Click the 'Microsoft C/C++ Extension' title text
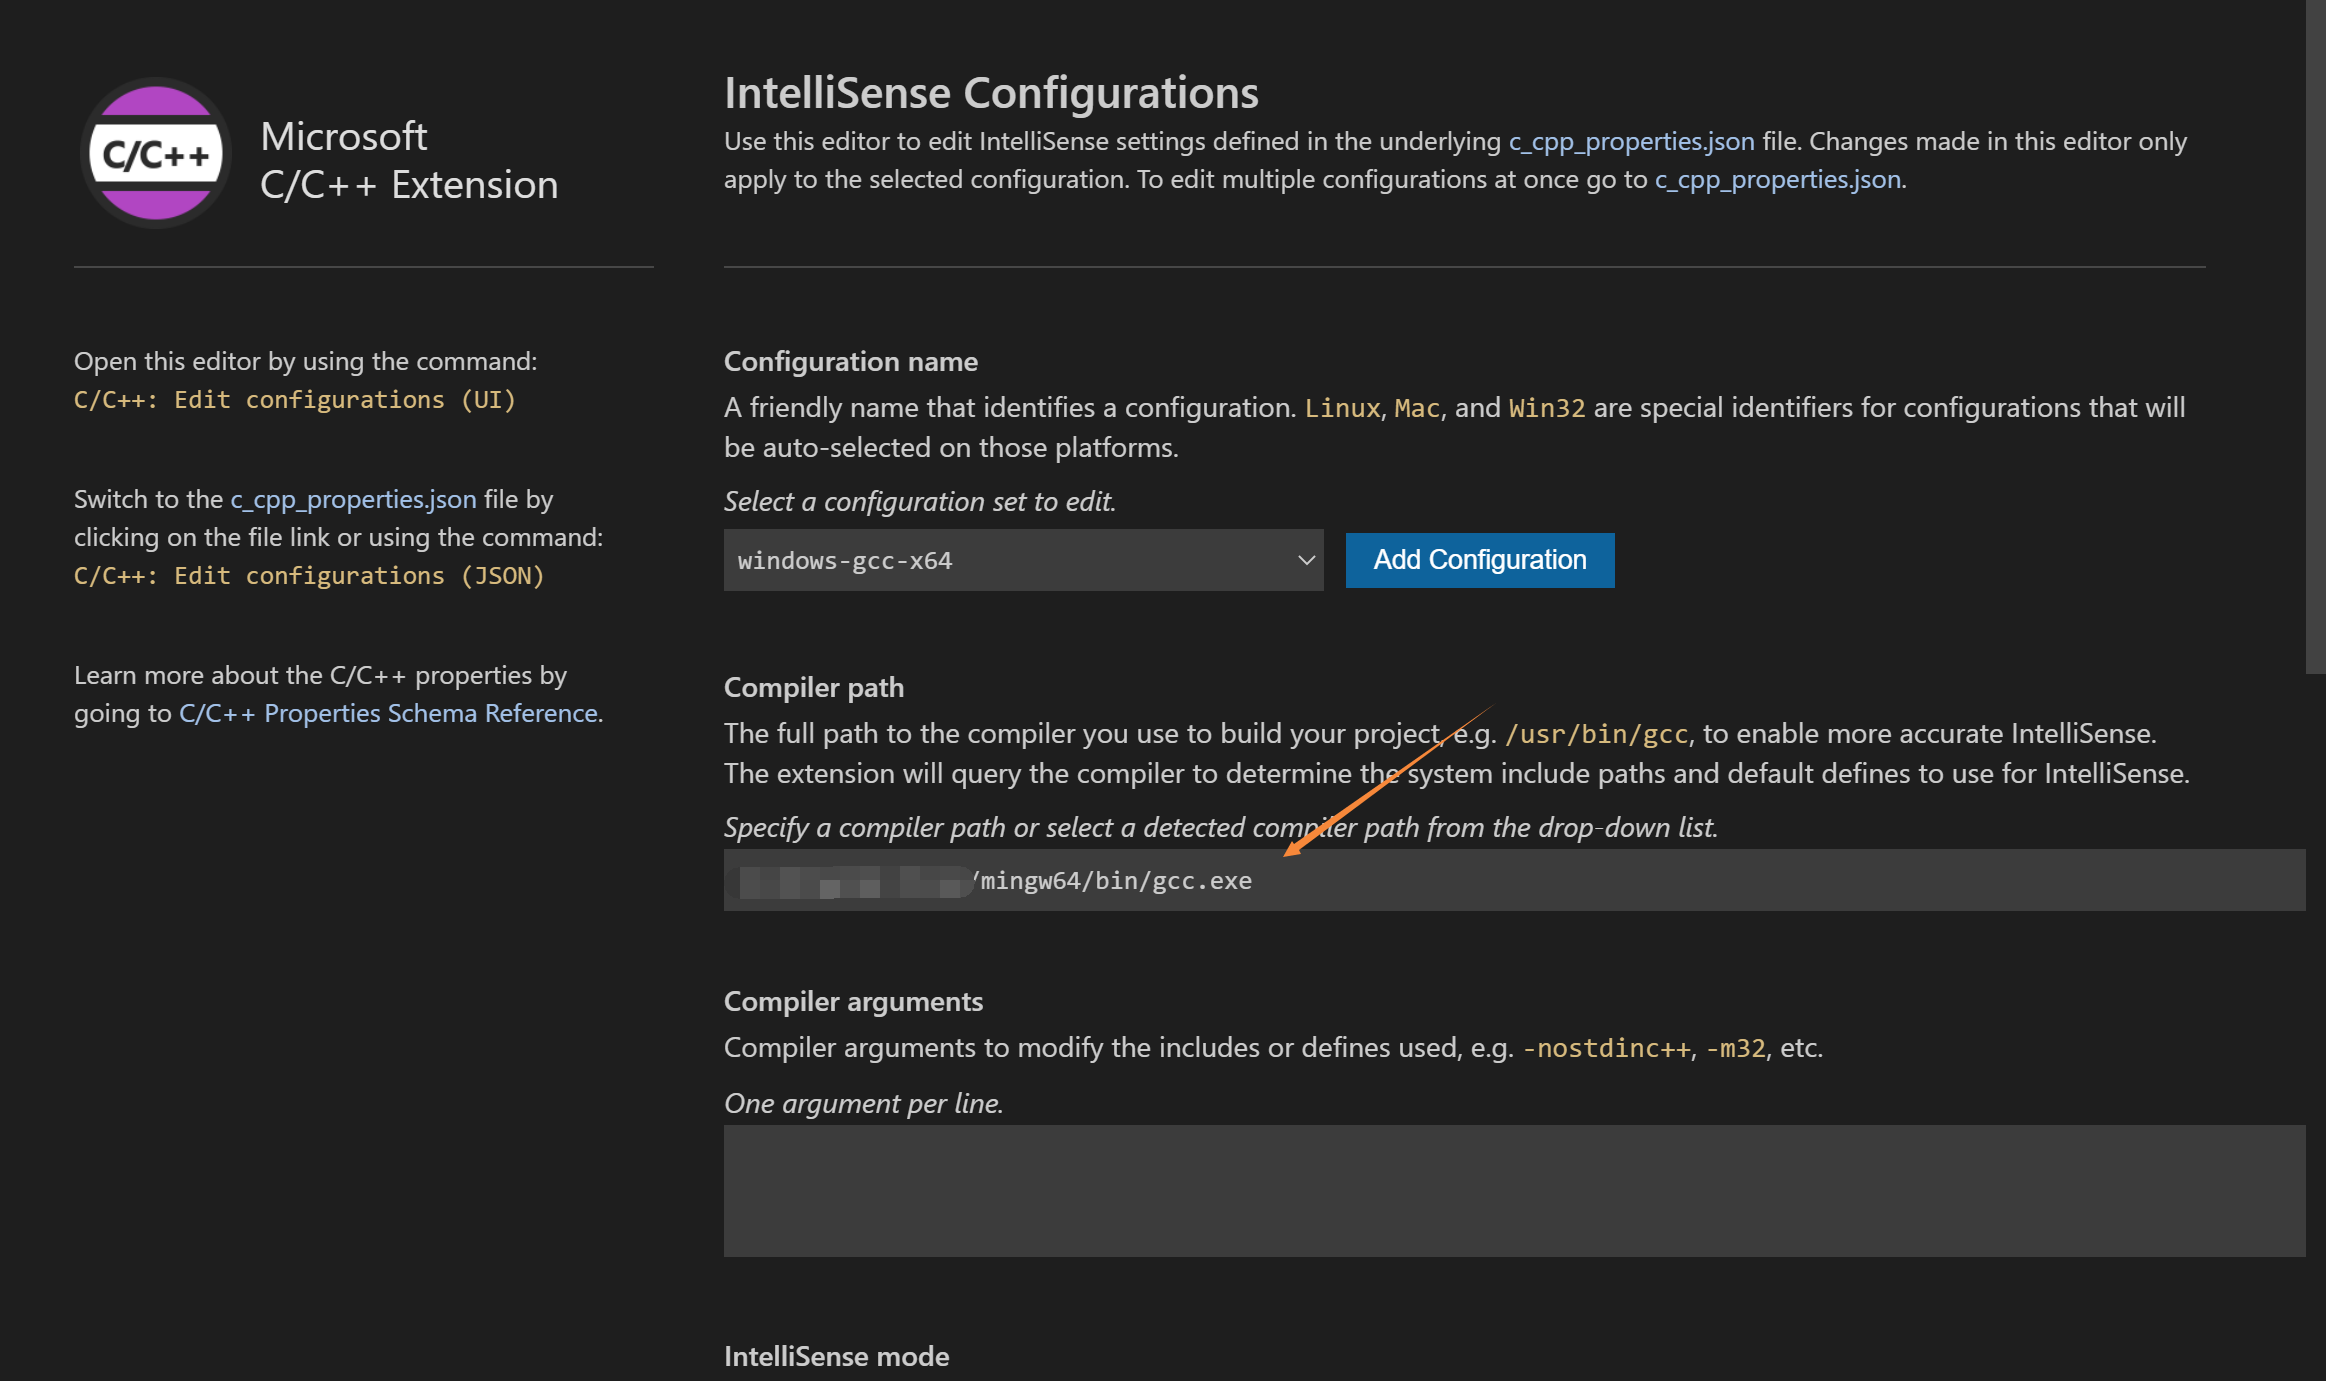 coord(408,160)
